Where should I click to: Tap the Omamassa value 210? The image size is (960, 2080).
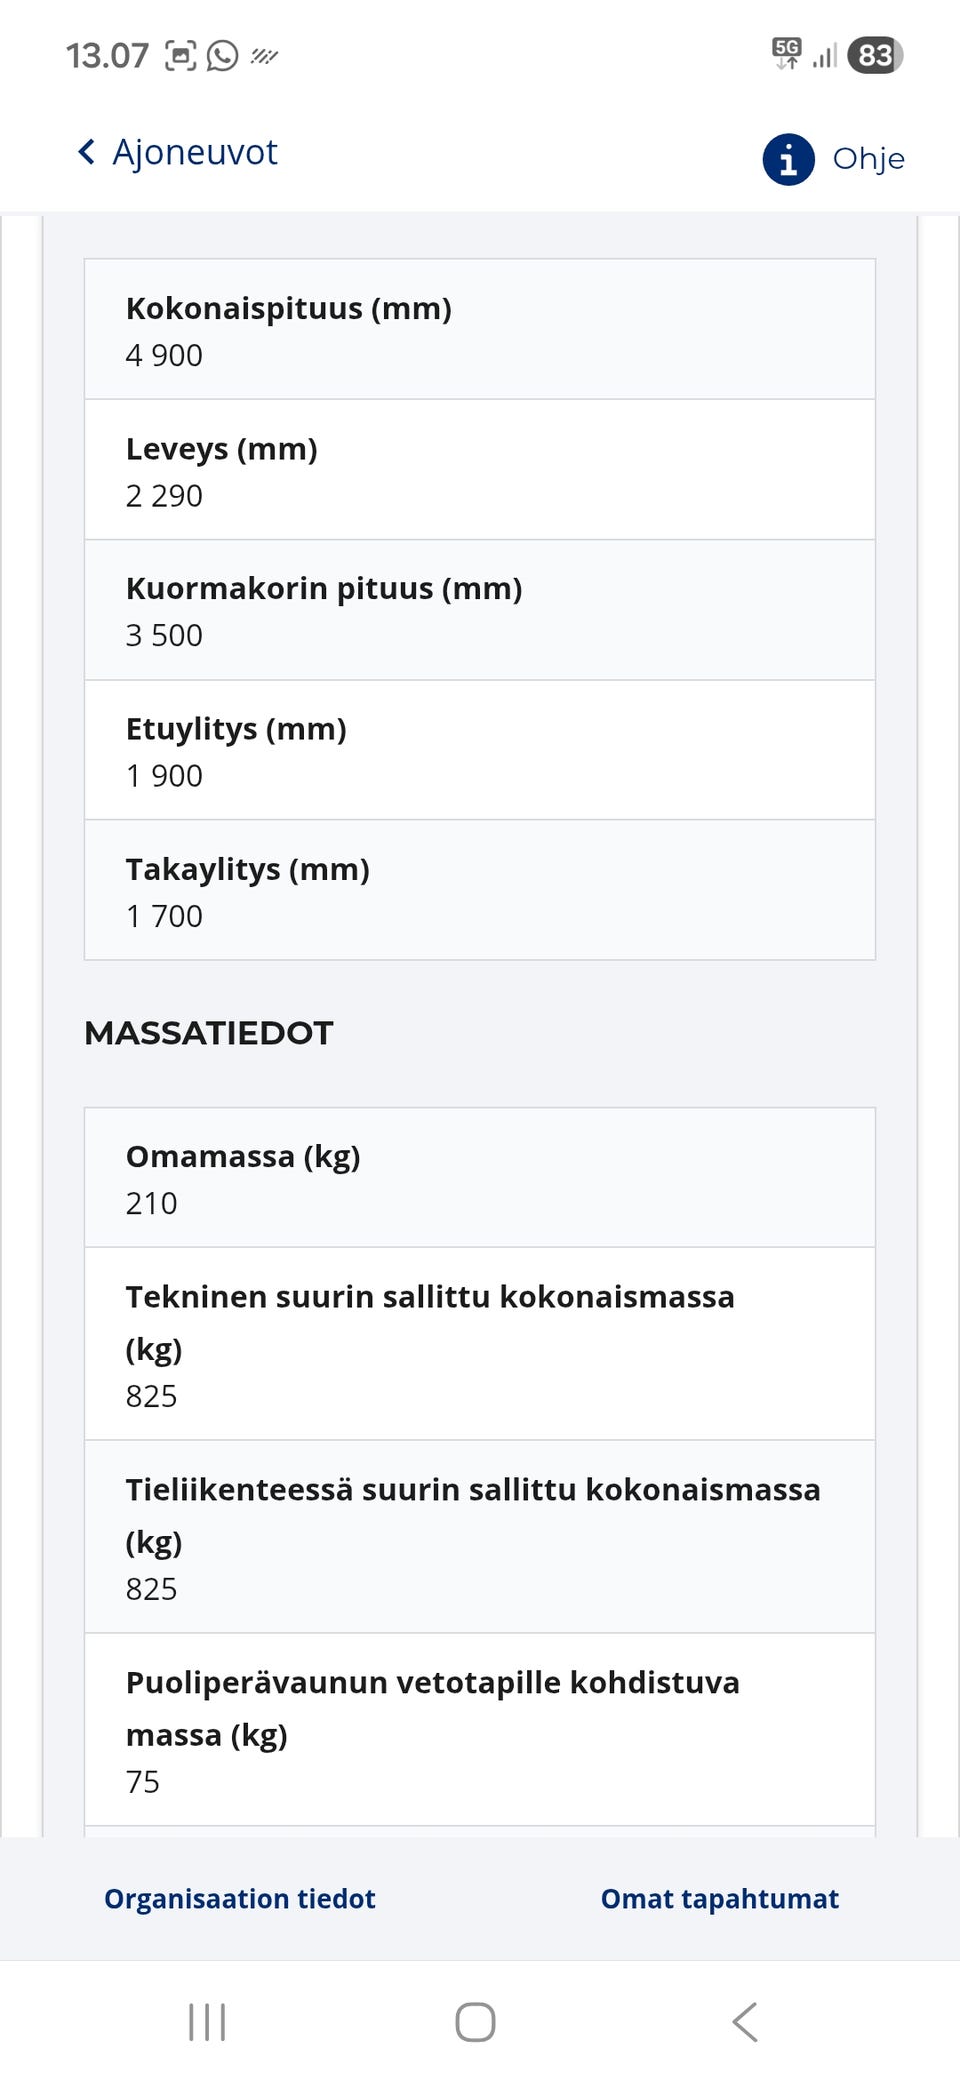(151, 1203)
